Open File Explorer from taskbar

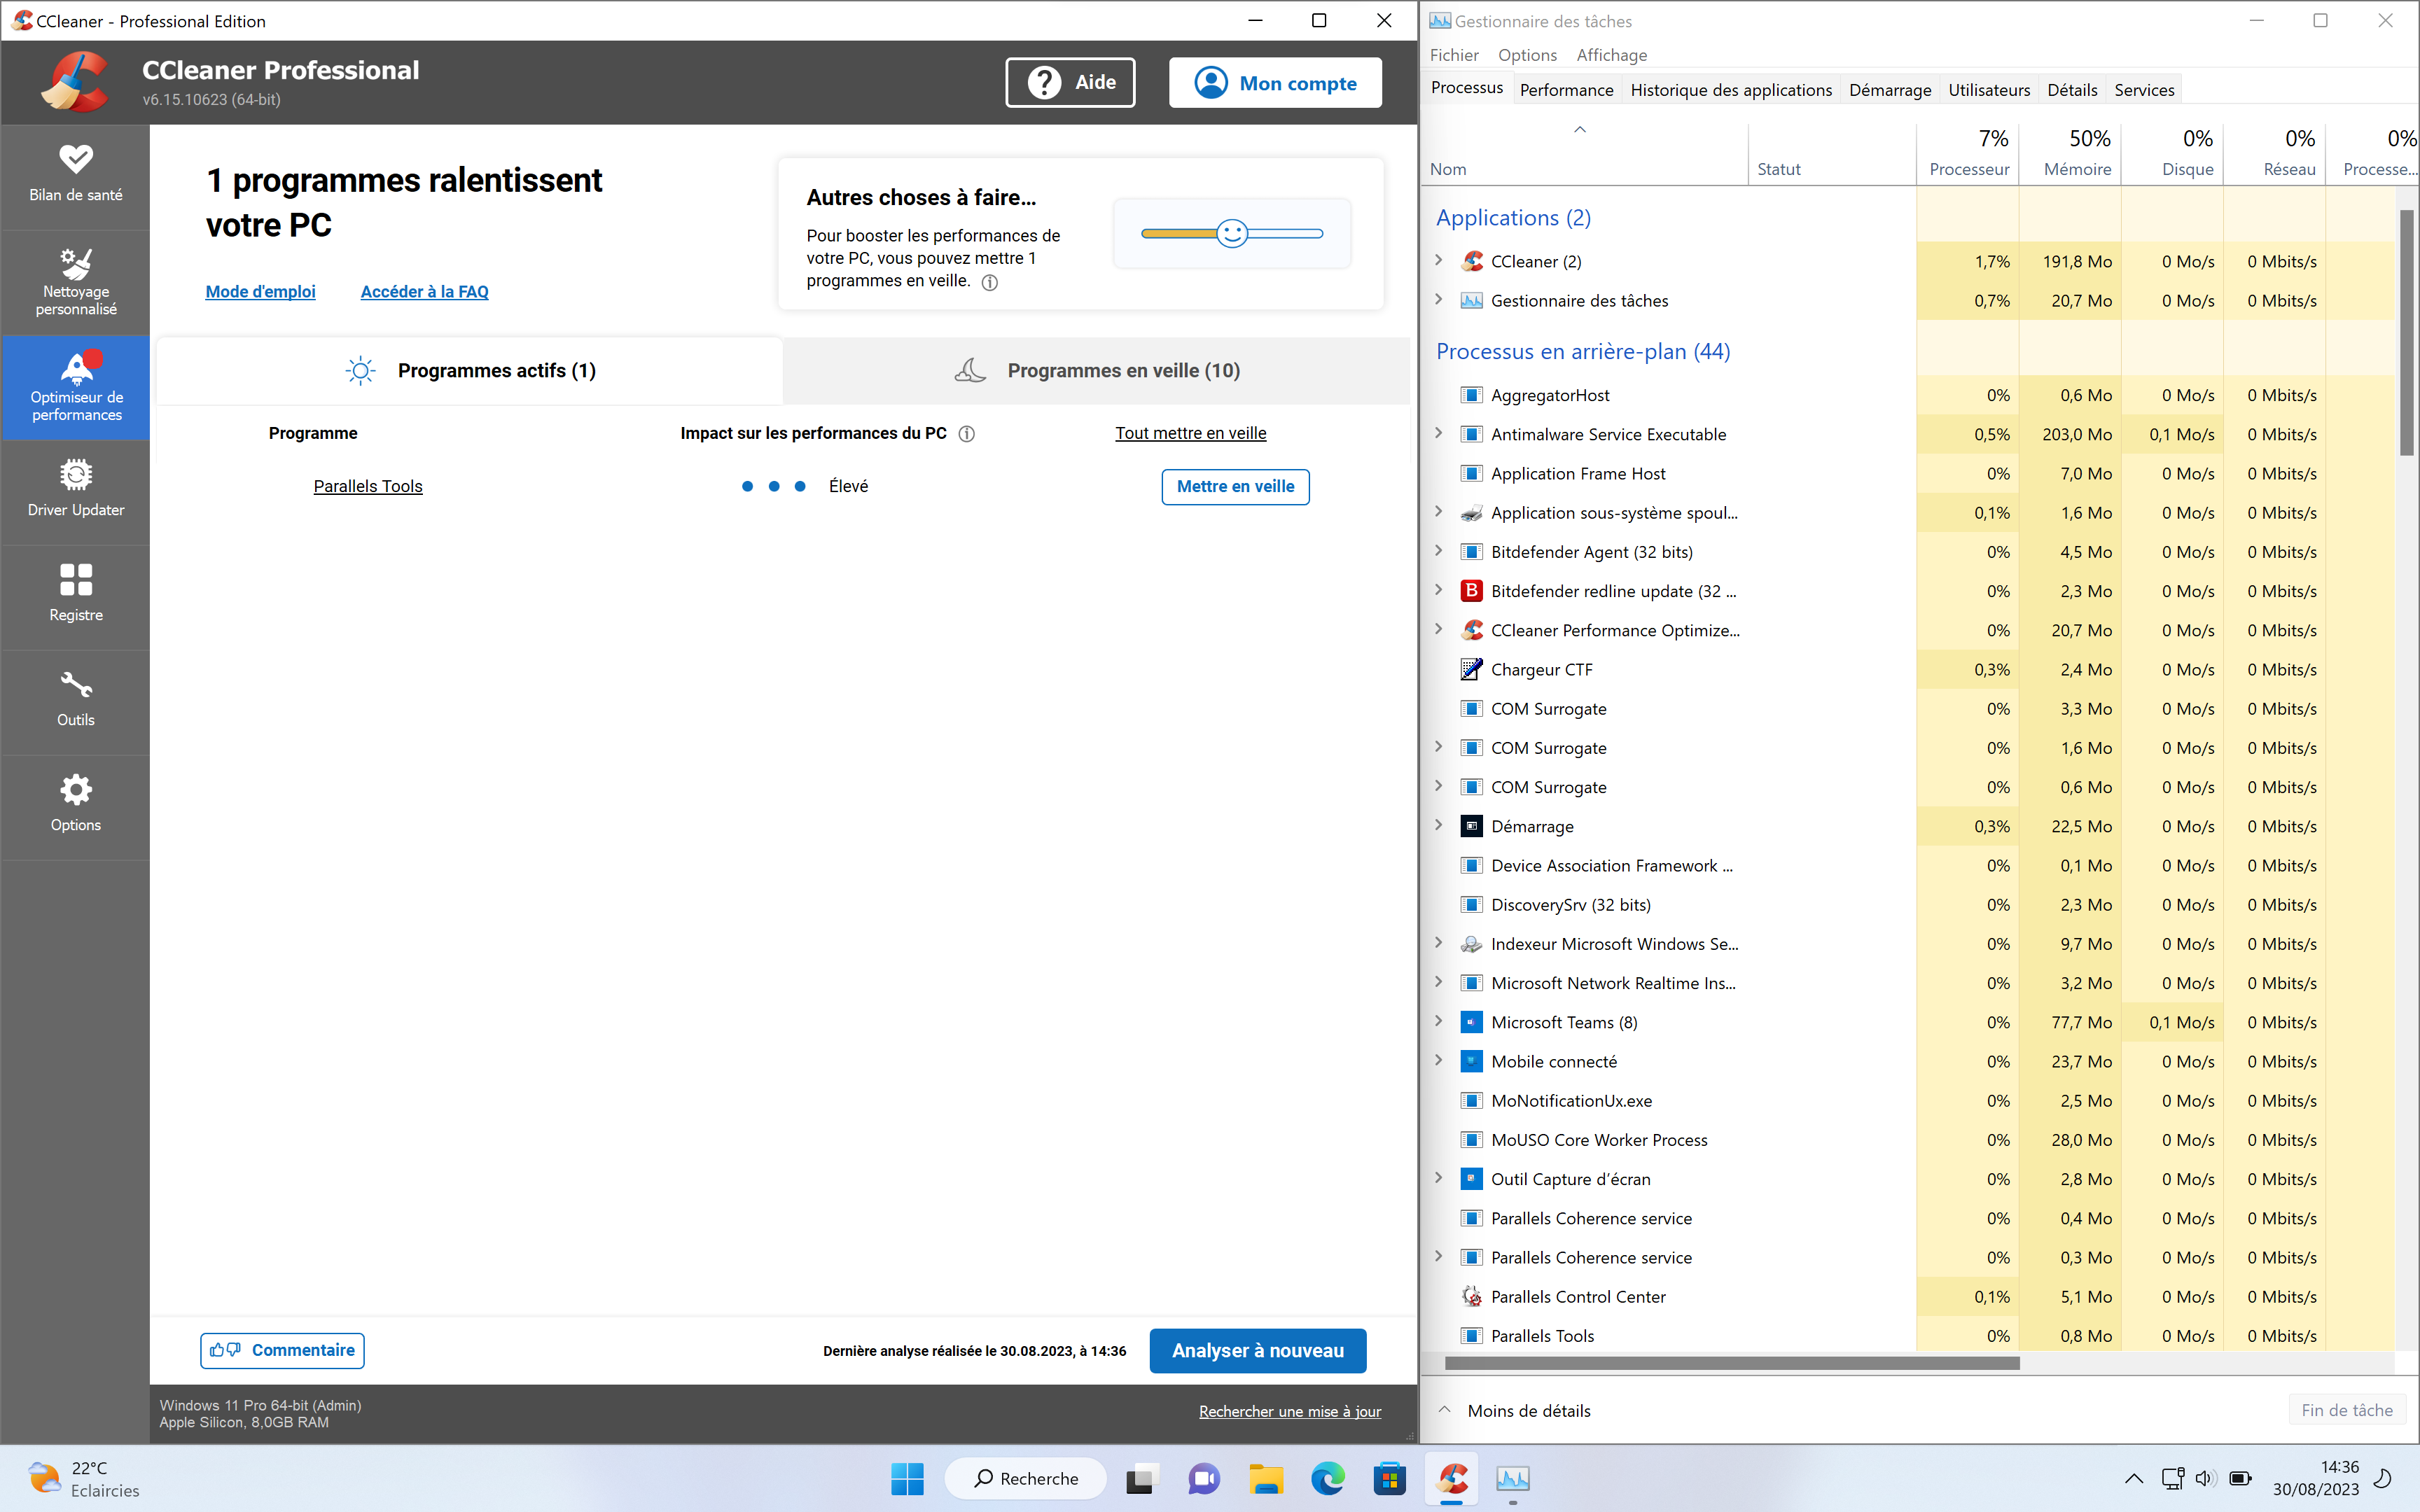coord(1266,1478)
